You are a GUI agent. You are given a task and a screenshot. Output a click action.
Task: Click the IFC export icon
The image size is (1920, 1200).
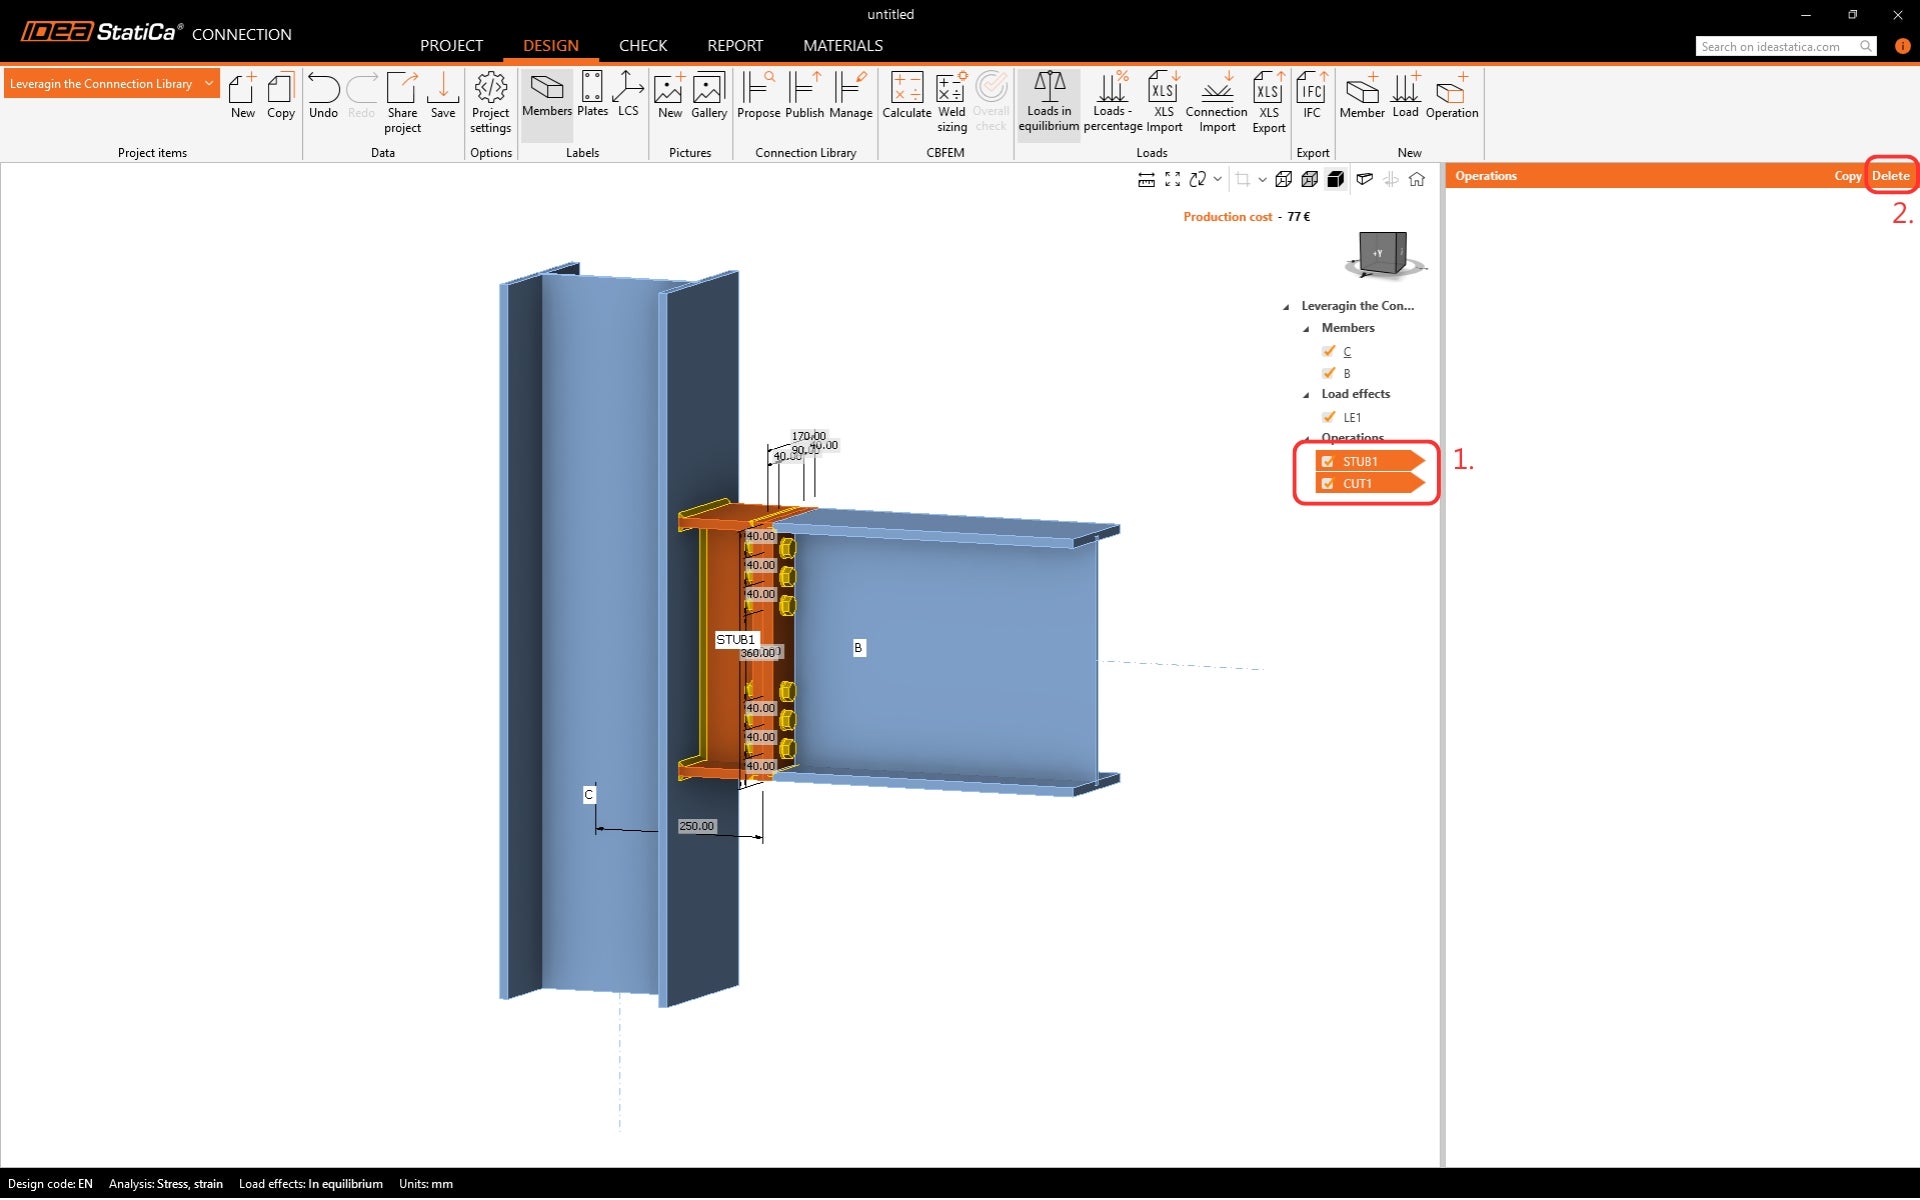coord(1311,96)
